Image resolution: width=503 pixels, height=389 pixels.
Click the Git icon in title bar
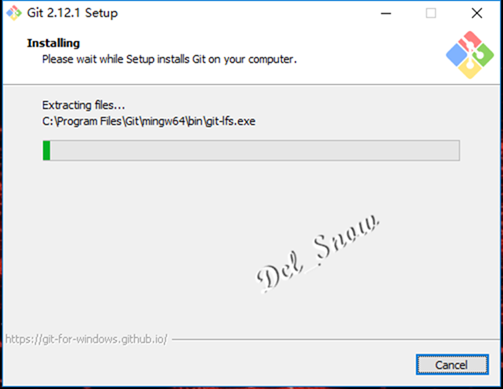pyautogui.click(x=14, y=13)
